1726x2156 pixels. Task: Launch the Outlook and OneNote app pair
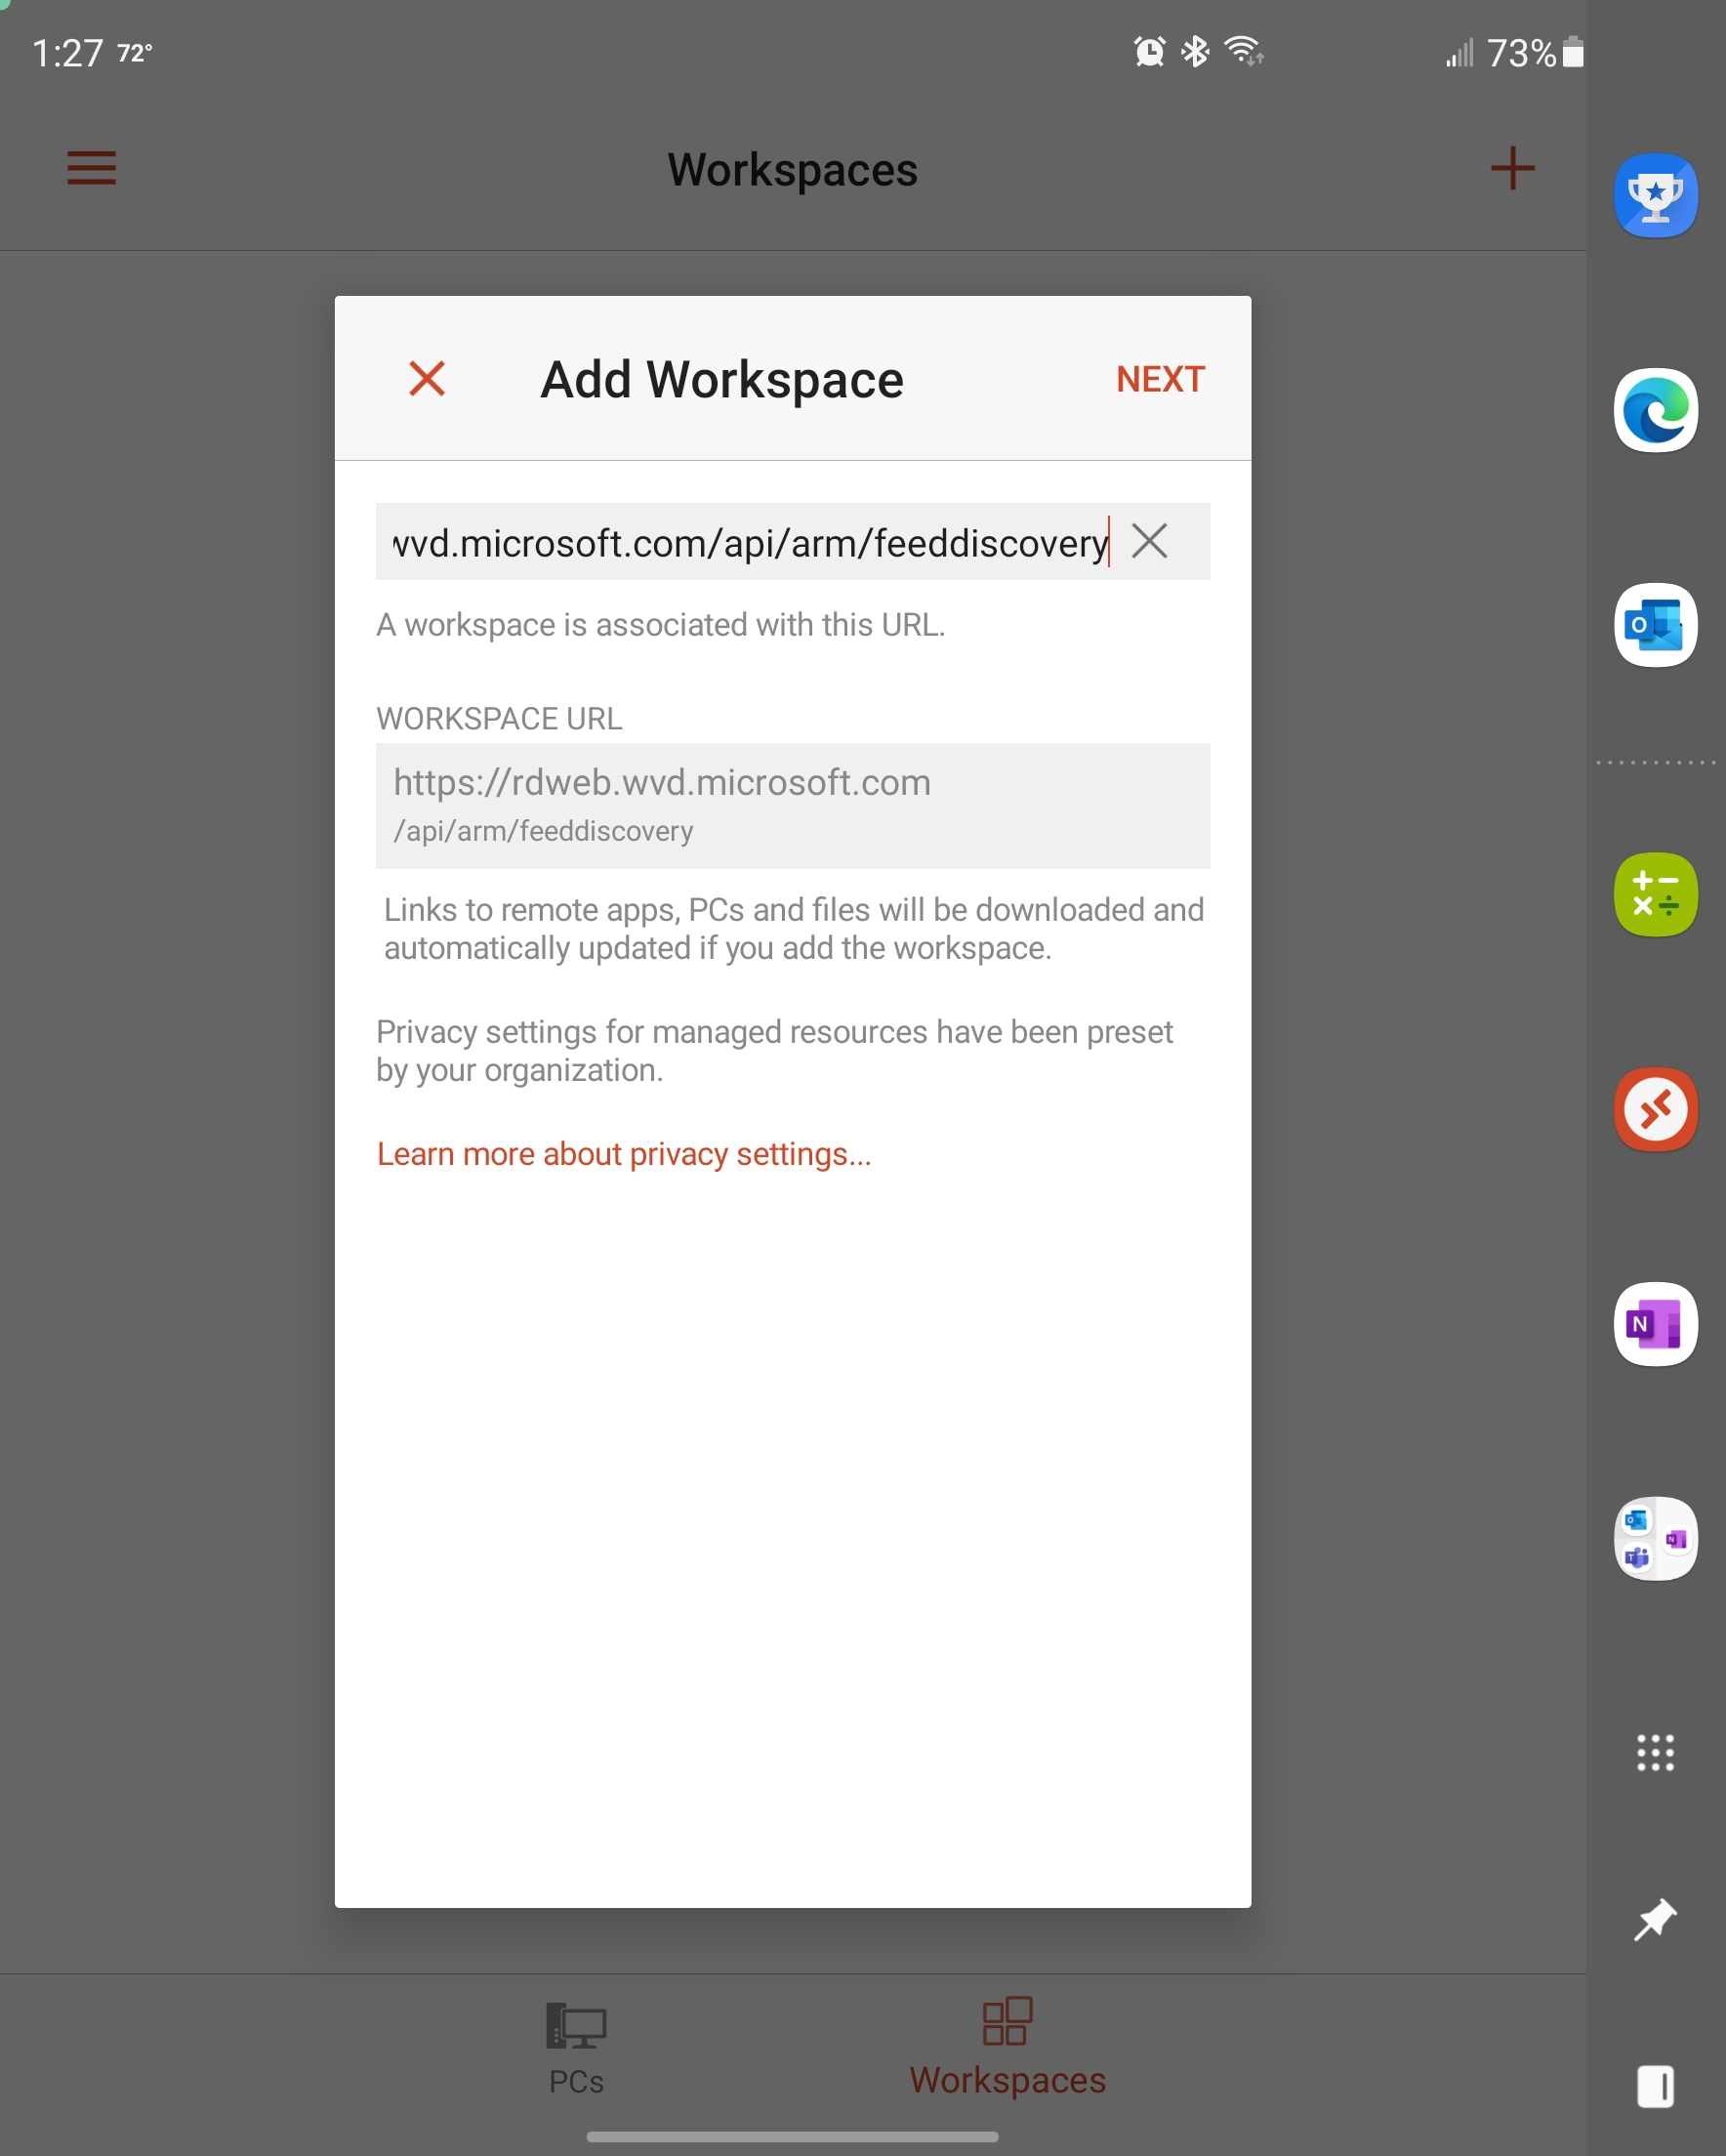tap(1655, 1540)
